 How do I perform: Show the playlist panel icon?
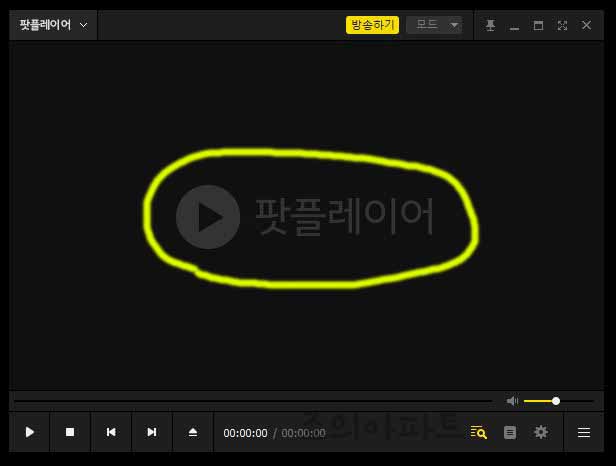pos(510,433)
